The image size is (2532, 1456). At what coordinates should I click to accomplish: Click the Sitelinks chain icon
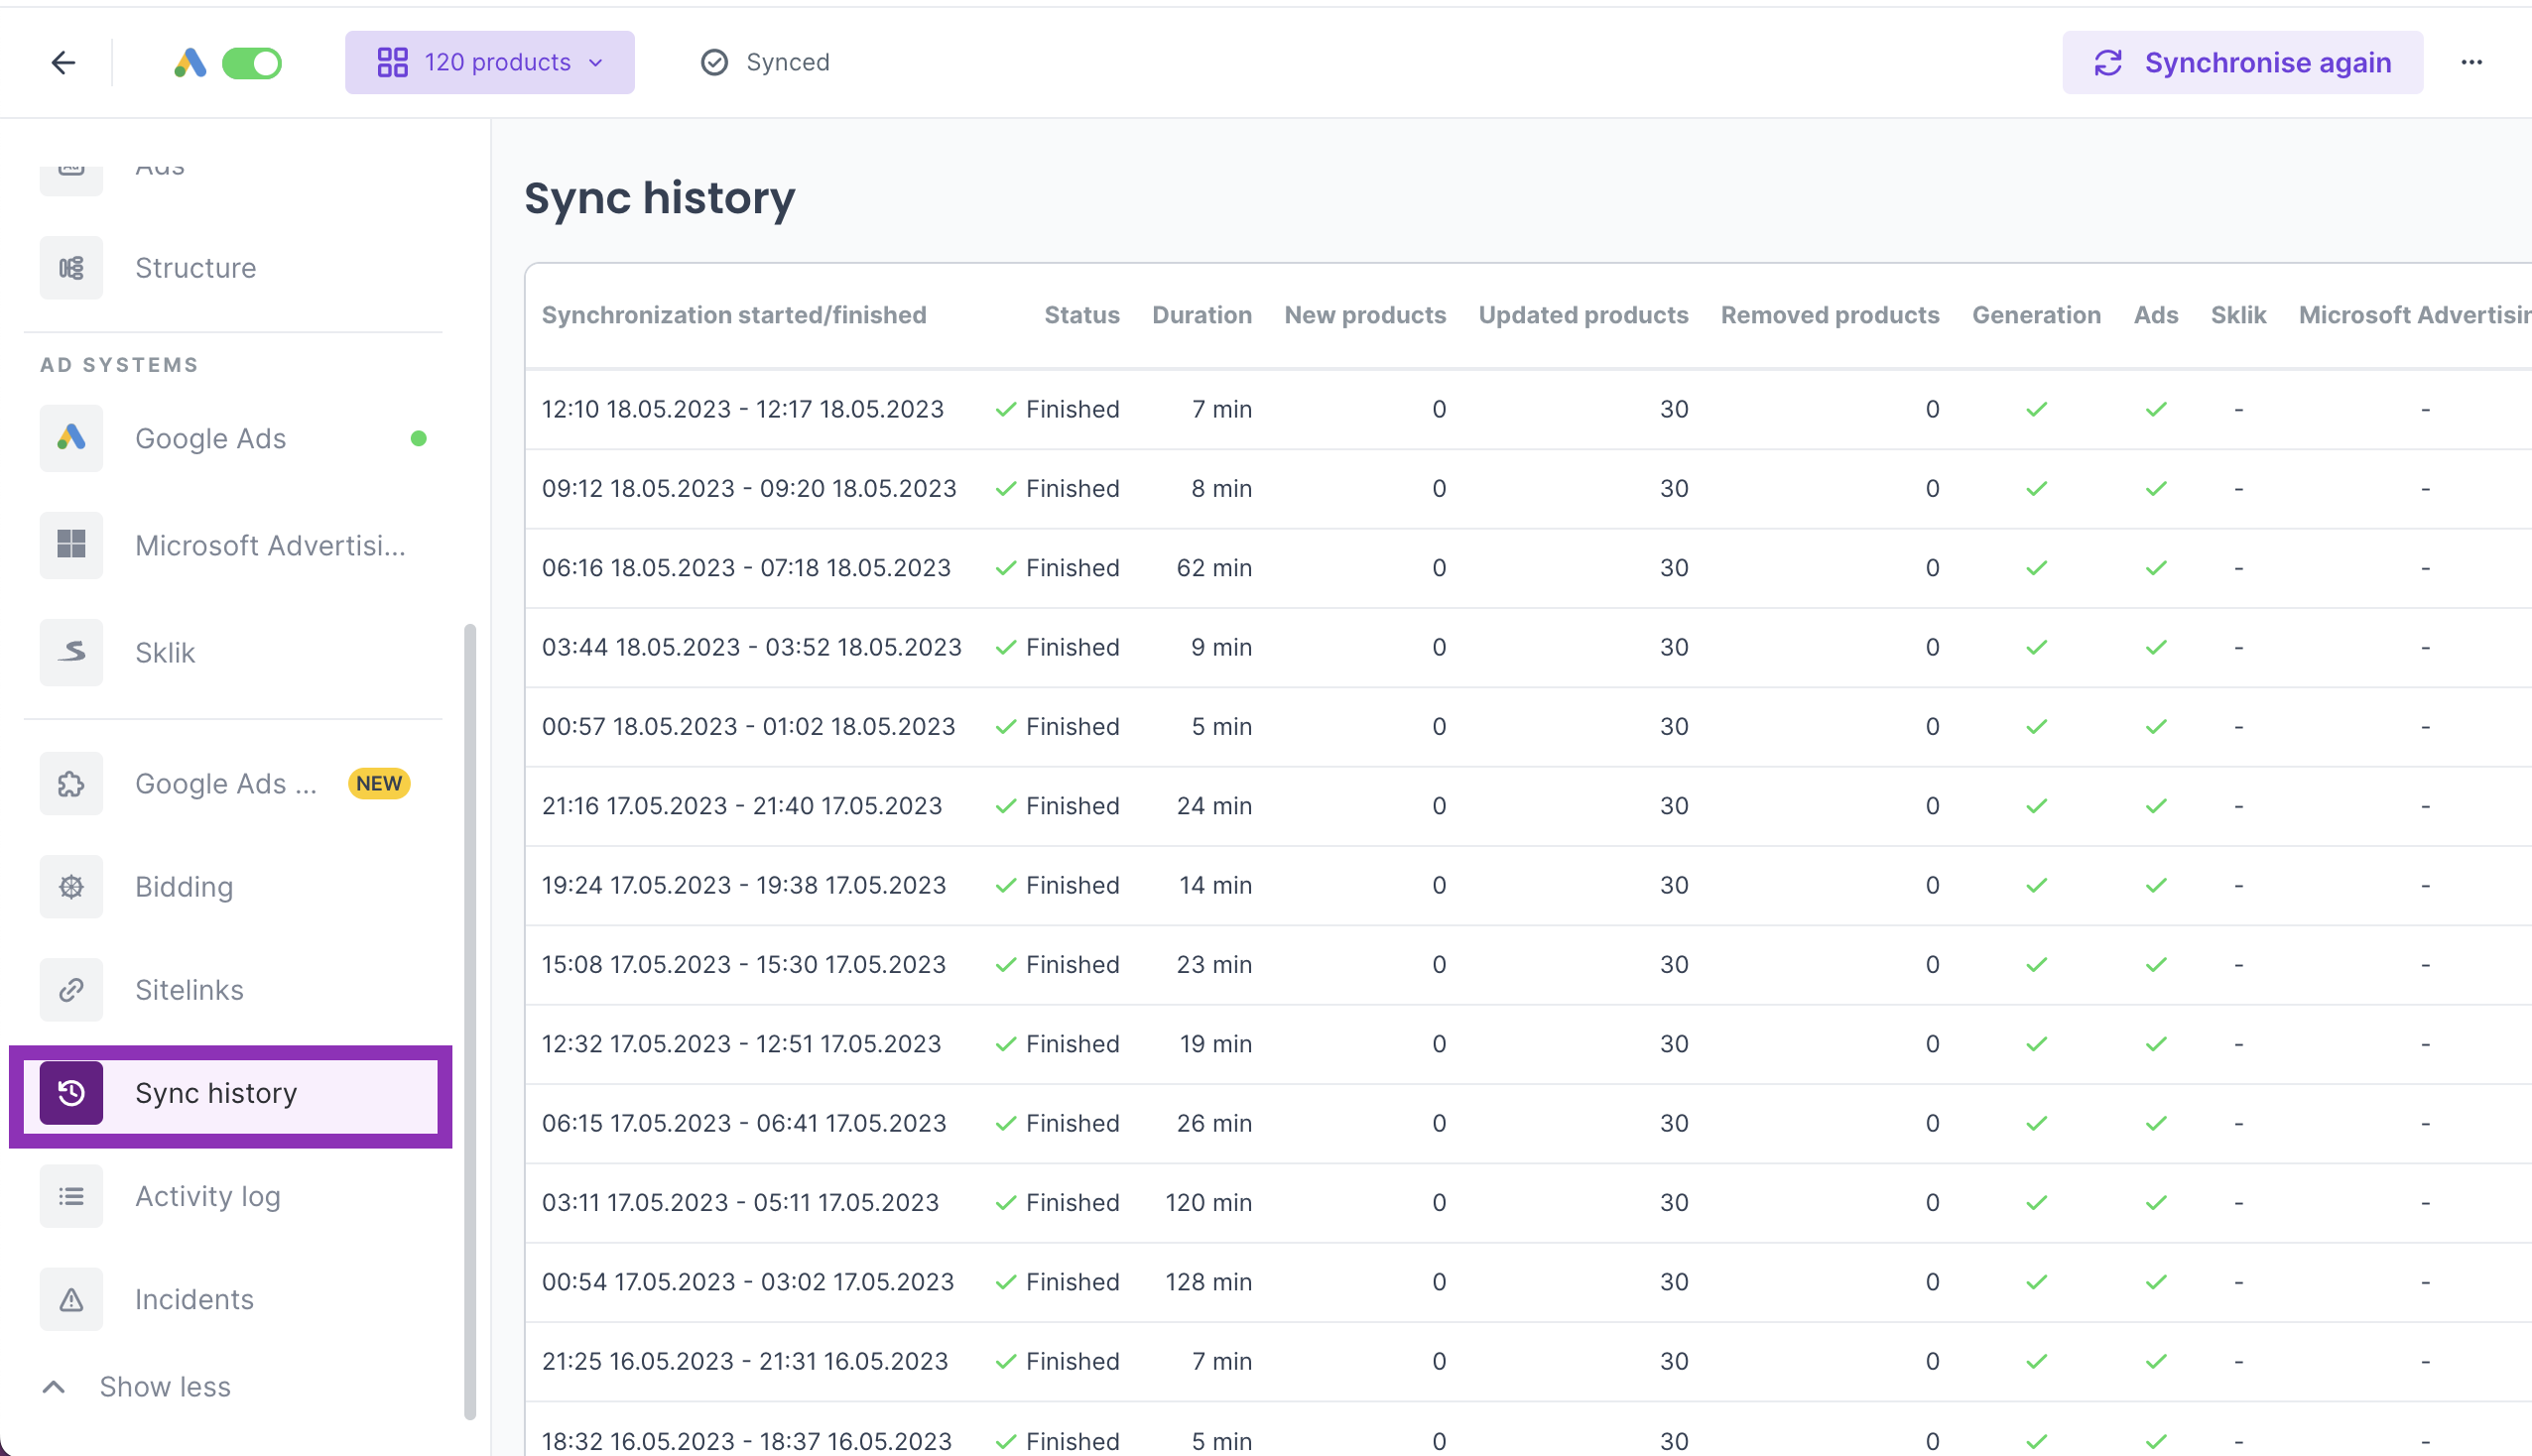coord(71,989)
